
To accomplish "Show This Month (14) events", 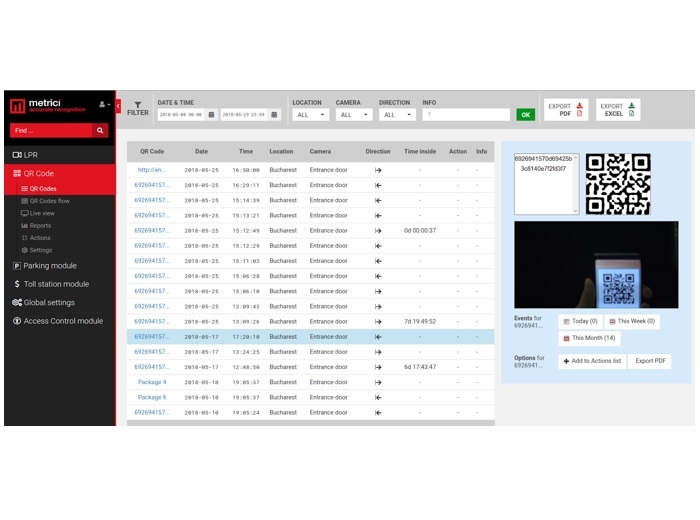I will [589, 338].
